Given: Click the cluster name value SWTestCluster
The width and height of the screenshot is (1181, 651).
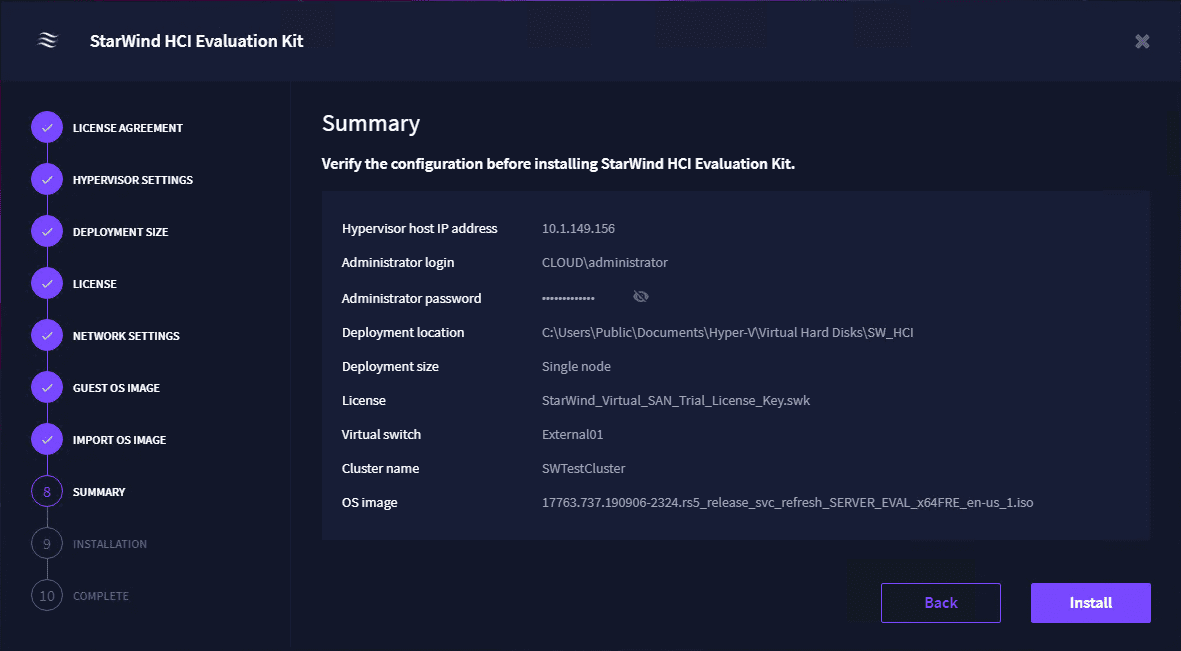Looking at the screenshot, I should (584, 469).
